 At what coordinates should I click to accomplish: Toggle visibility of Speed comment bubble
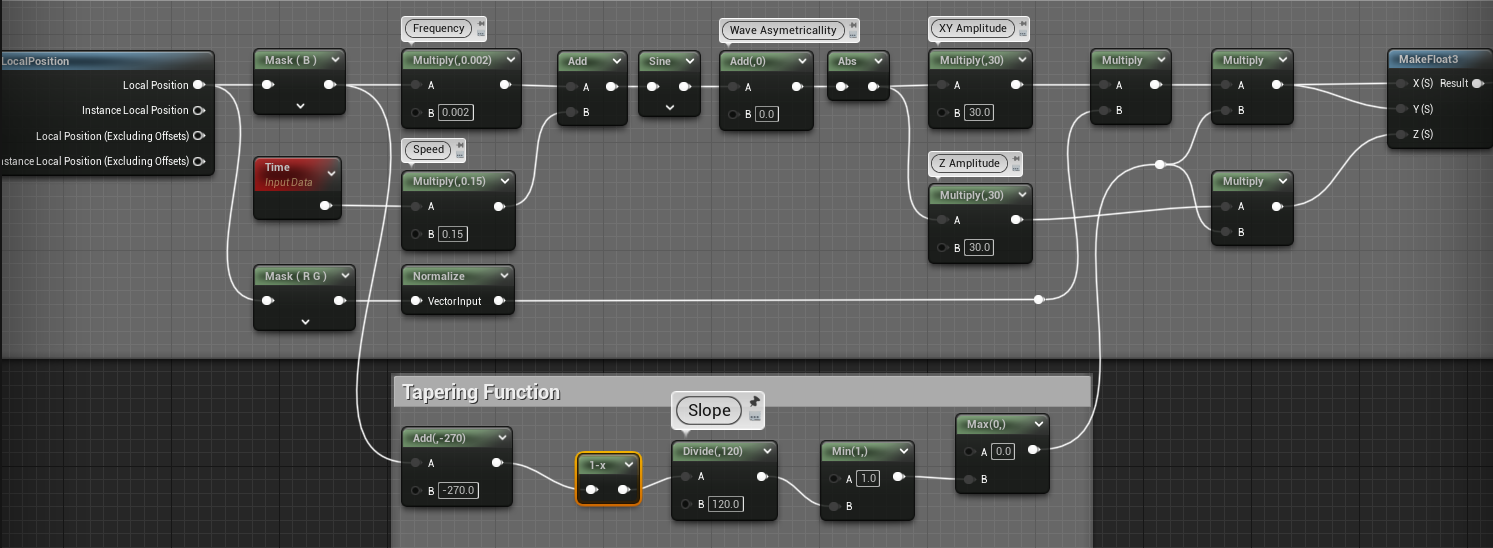click(460, 155)
